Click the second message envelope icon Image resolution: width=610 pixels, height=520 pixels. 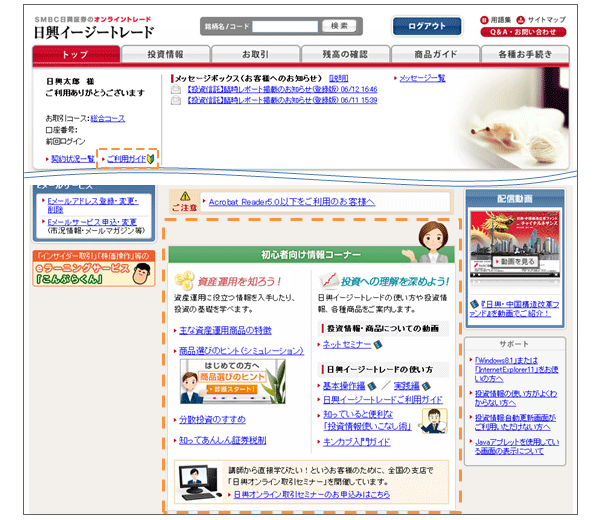click(177, 100)
